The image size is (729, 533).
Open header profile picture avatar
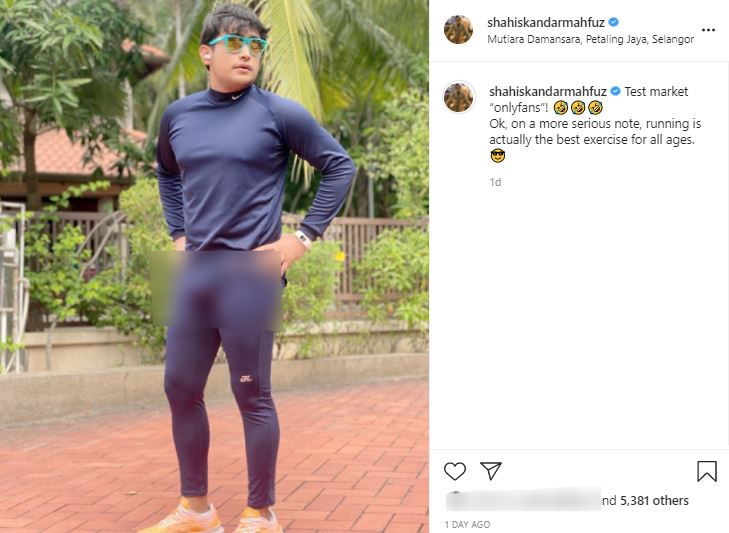click(458, 29)
